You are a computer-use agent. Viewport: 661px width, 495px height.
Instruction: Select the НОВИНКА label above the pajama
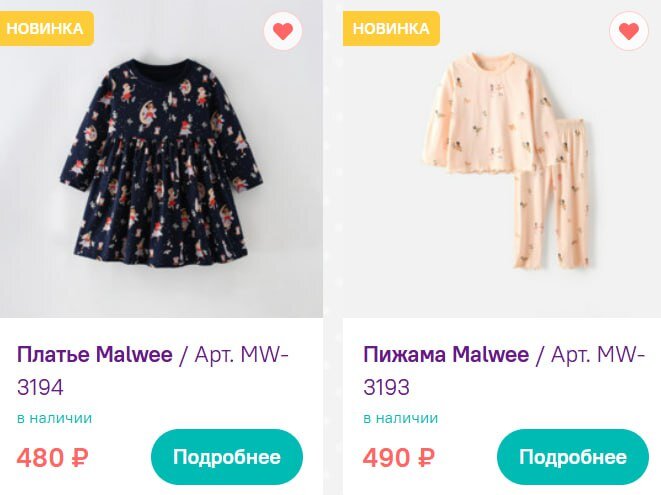(391, 28)
